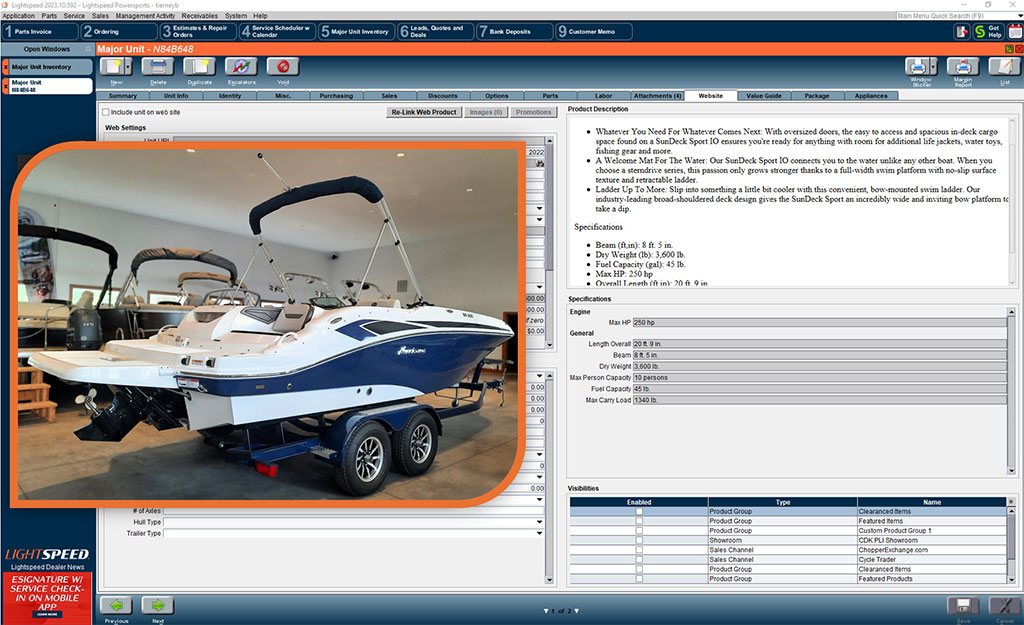Click the green pop-out icon in orange bar

point(1009,49)
